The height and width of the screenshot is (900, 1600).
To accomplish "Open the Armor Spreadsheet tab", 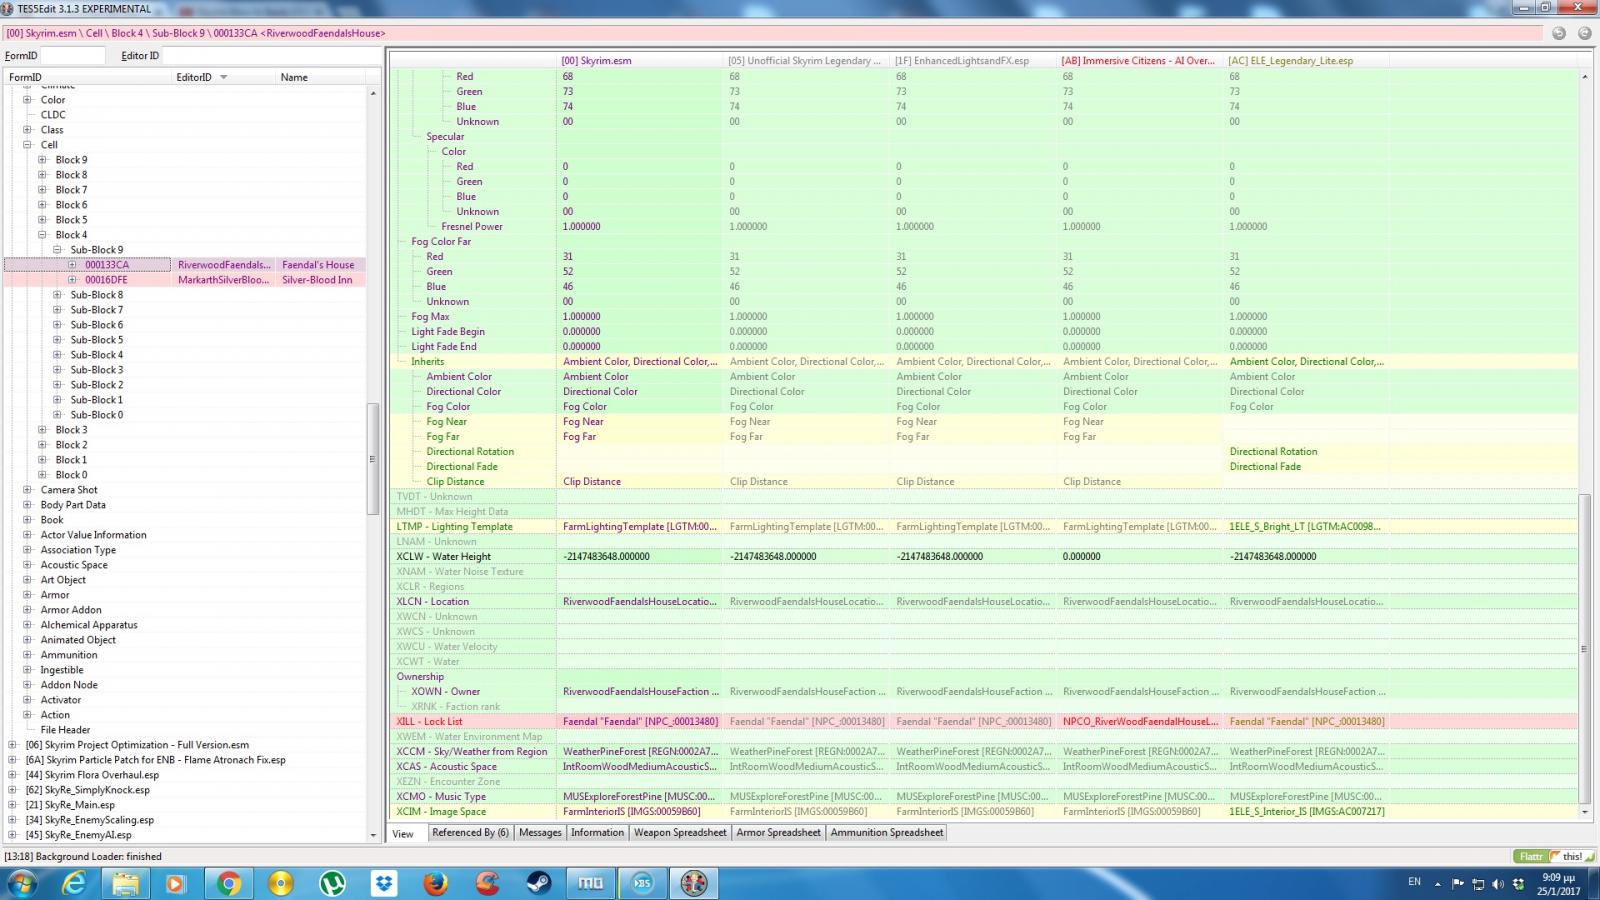I will [778, 832].
